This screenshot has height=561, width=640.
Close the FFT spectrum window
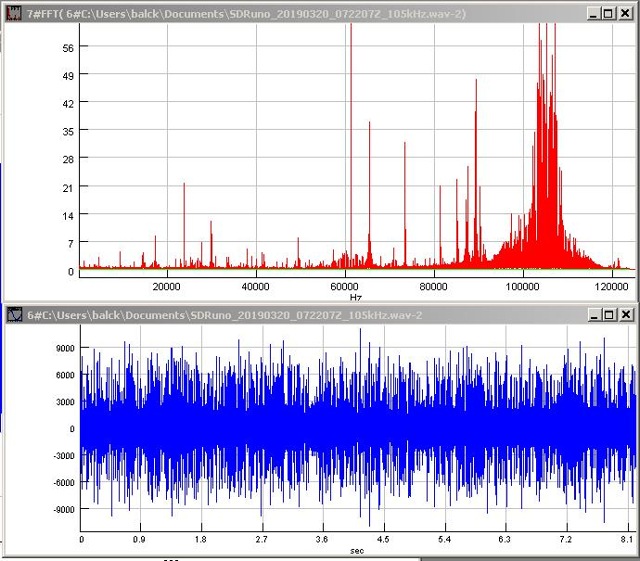[x=625, y=13]
